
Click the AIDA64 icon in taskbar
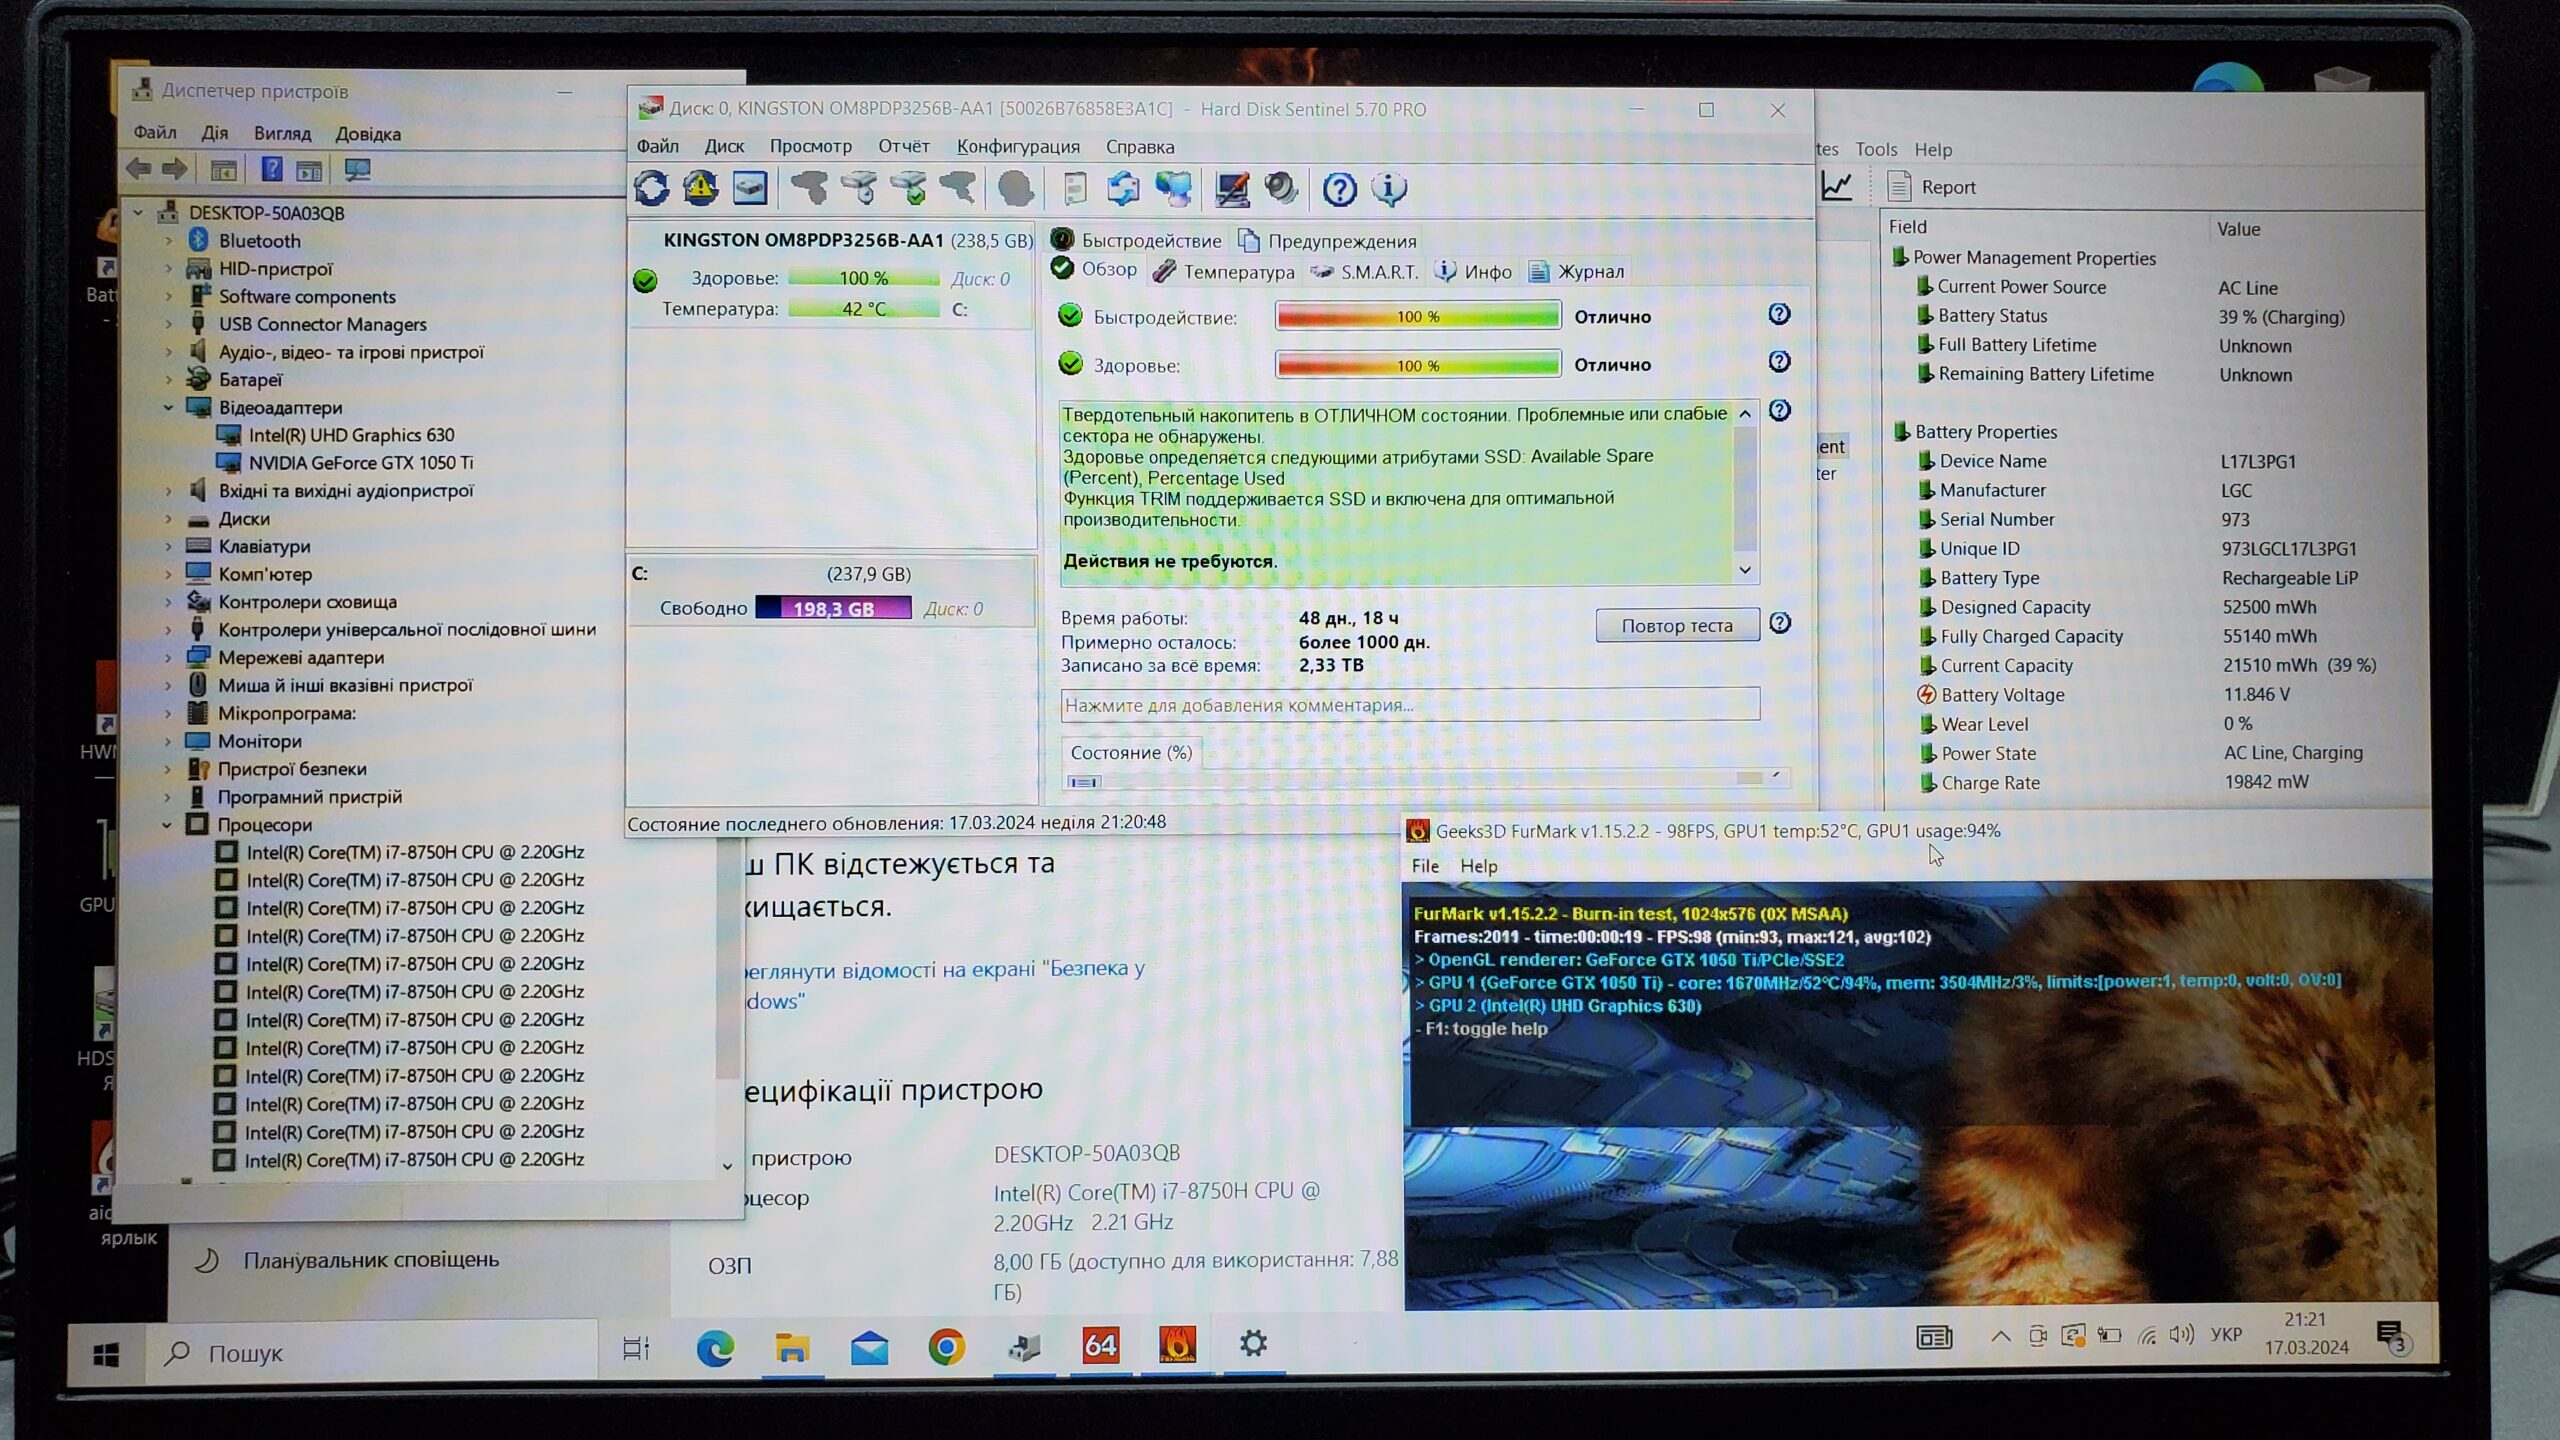click(1100, 1345)
